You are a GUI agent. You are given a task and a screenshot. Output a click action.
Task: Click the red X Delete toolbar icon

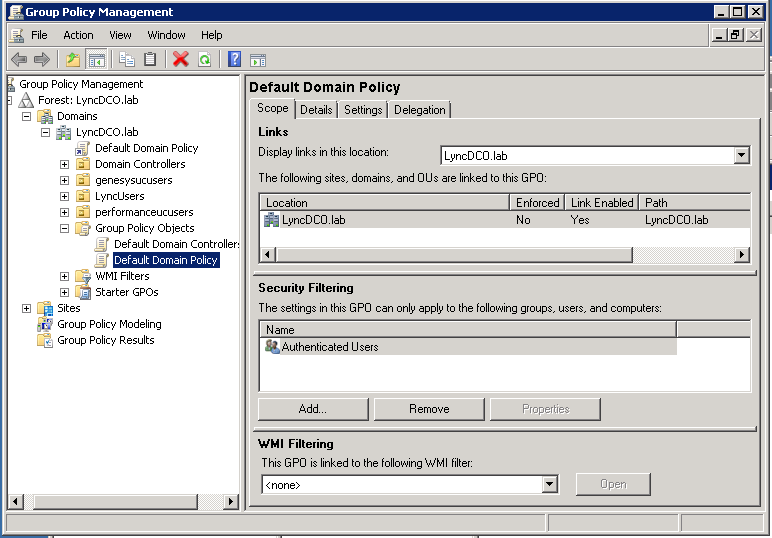click(x=181, y=60)
